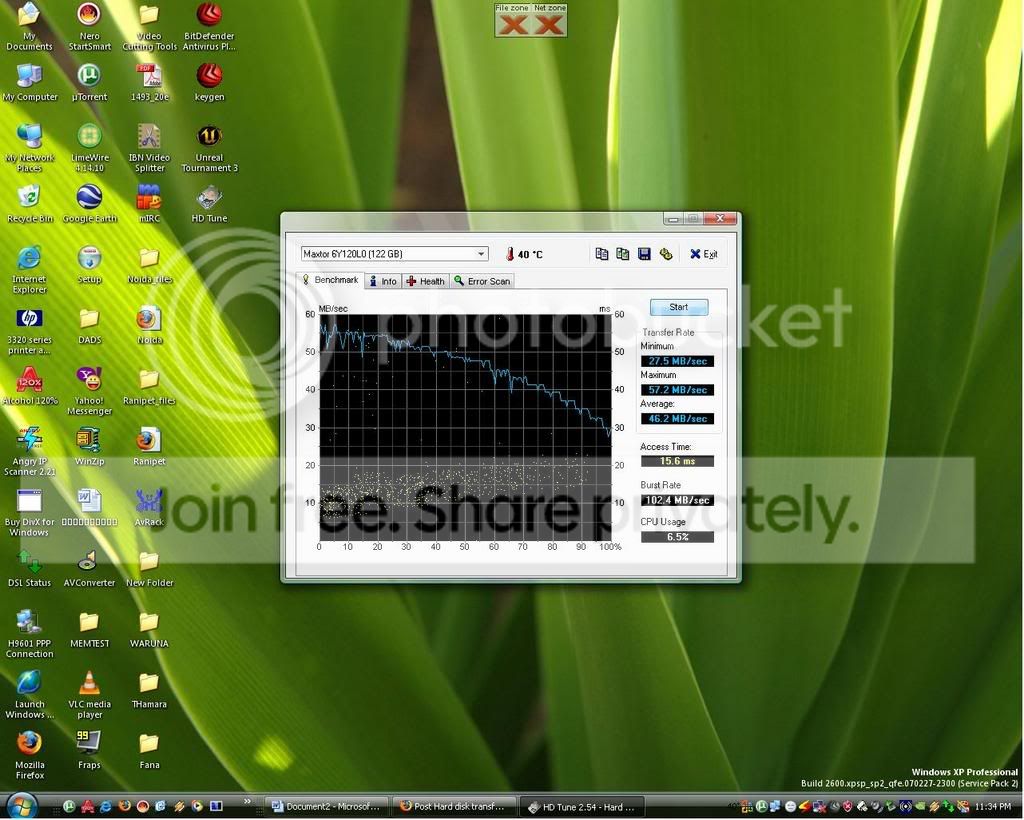Click the copy info to clipboard icon

(601, 254)
